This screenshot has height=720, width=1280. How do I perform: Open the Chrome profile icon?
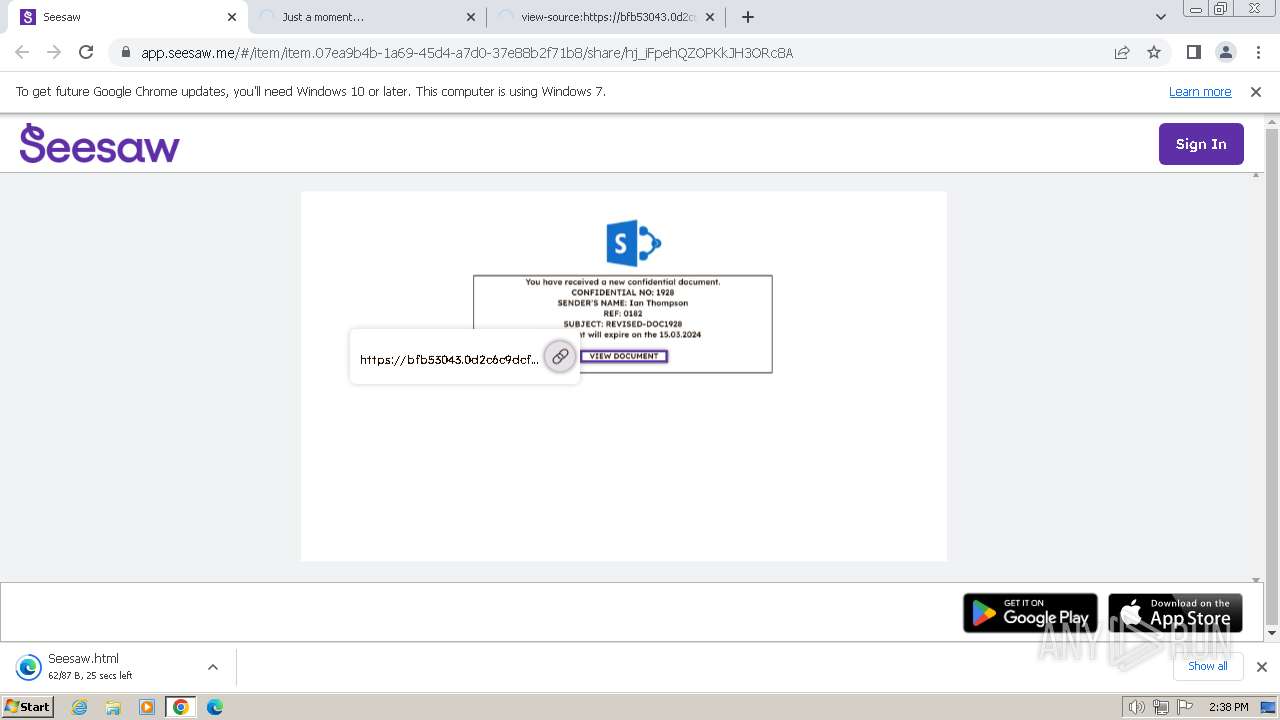[x=1225, y=53]
